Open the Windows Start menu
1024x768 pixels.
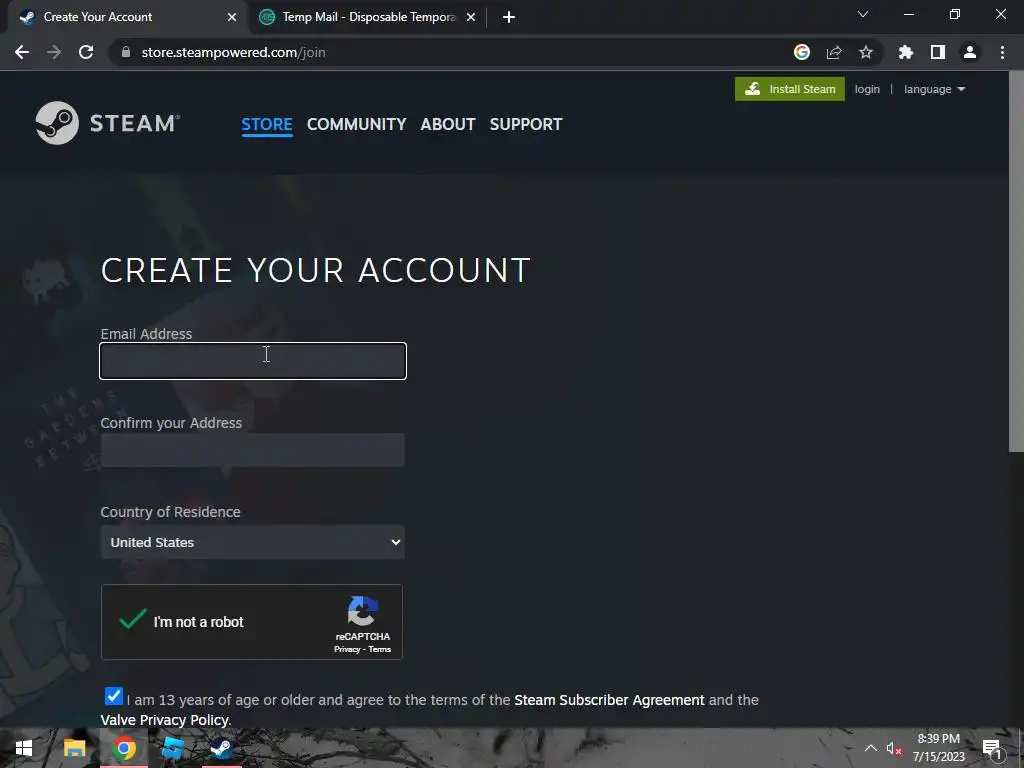[x=24, y=748]
